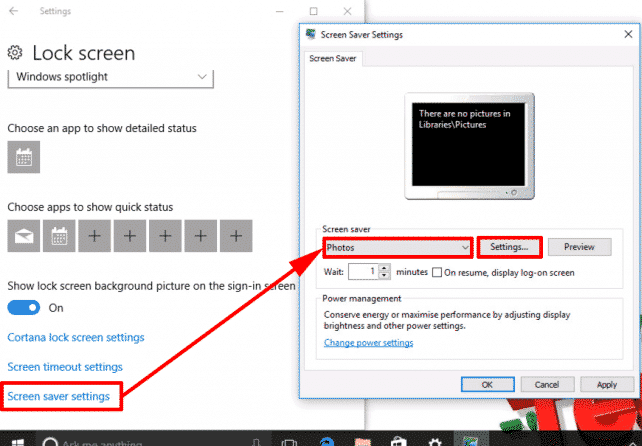Screen dimensions: 642x446
Task: Minimize the Settings window
Action: [x=280, y=11]
